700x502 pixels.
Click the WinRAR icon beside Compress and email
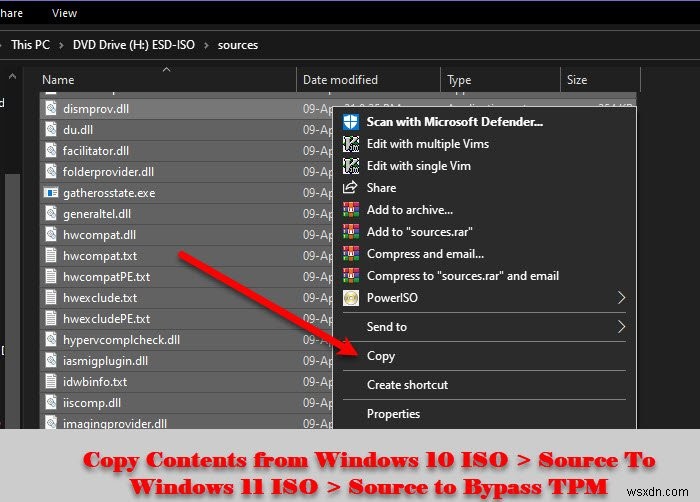(x=350, y=254)
